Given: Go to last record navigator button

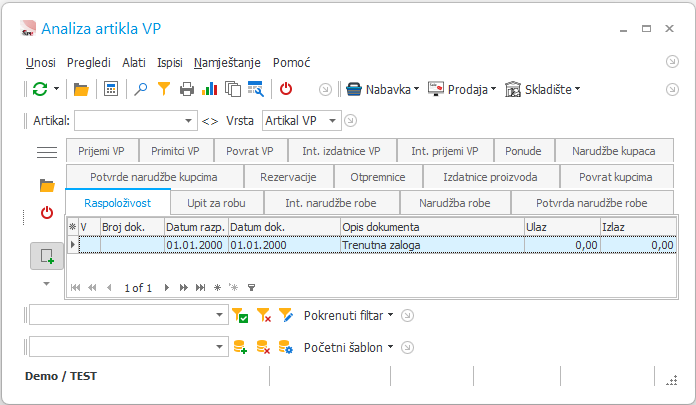Looking at the screenshot, I should (201, 288).
